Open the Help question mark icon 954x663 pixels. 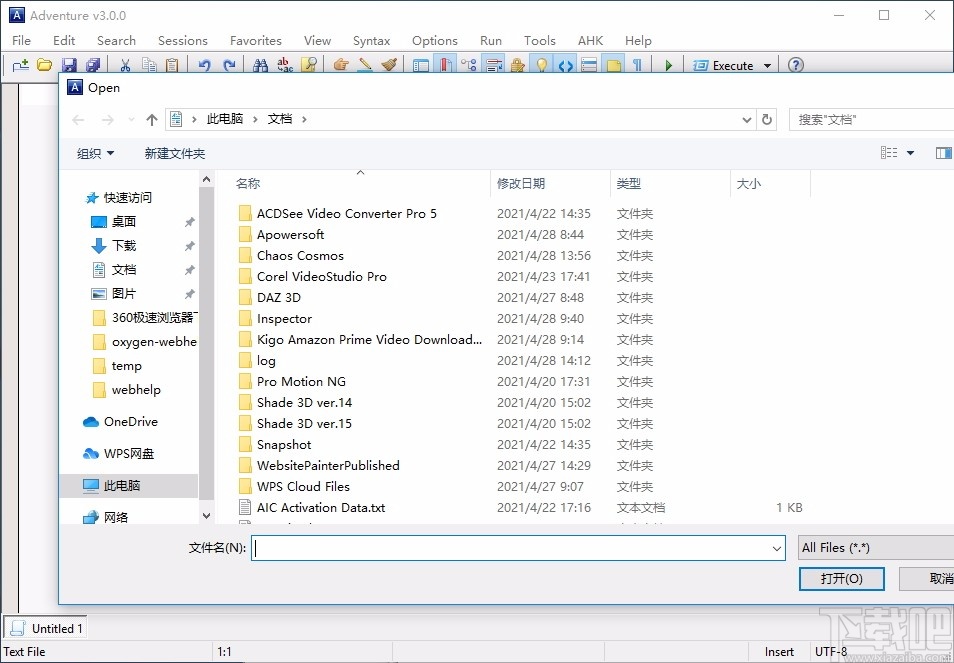796,64
